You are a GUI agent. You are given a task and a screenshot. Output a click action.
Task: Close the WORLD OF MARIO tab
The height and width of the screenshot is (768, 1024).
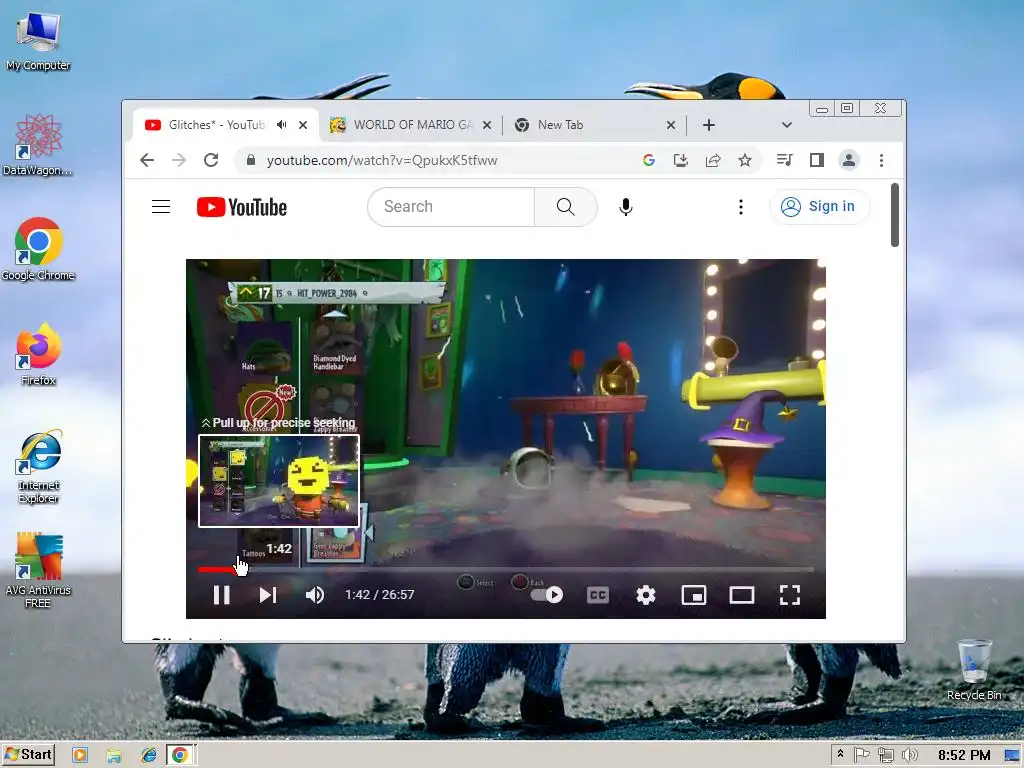[x=487, y=125]
